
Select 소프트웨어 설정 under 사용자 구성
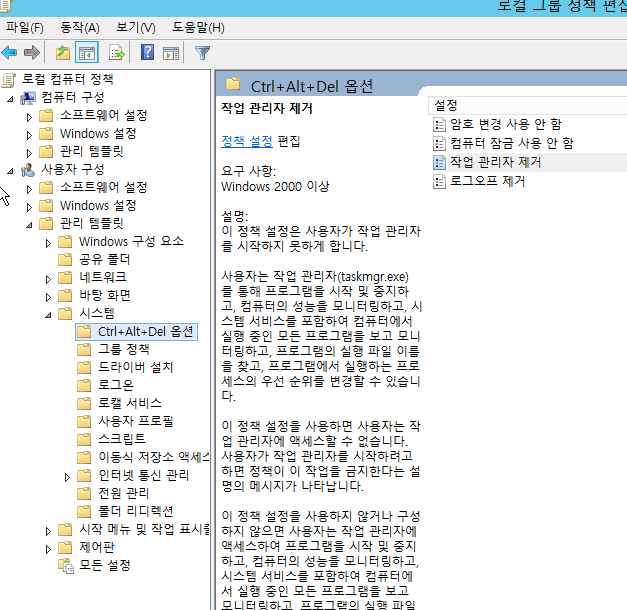(x=104, y=188)
